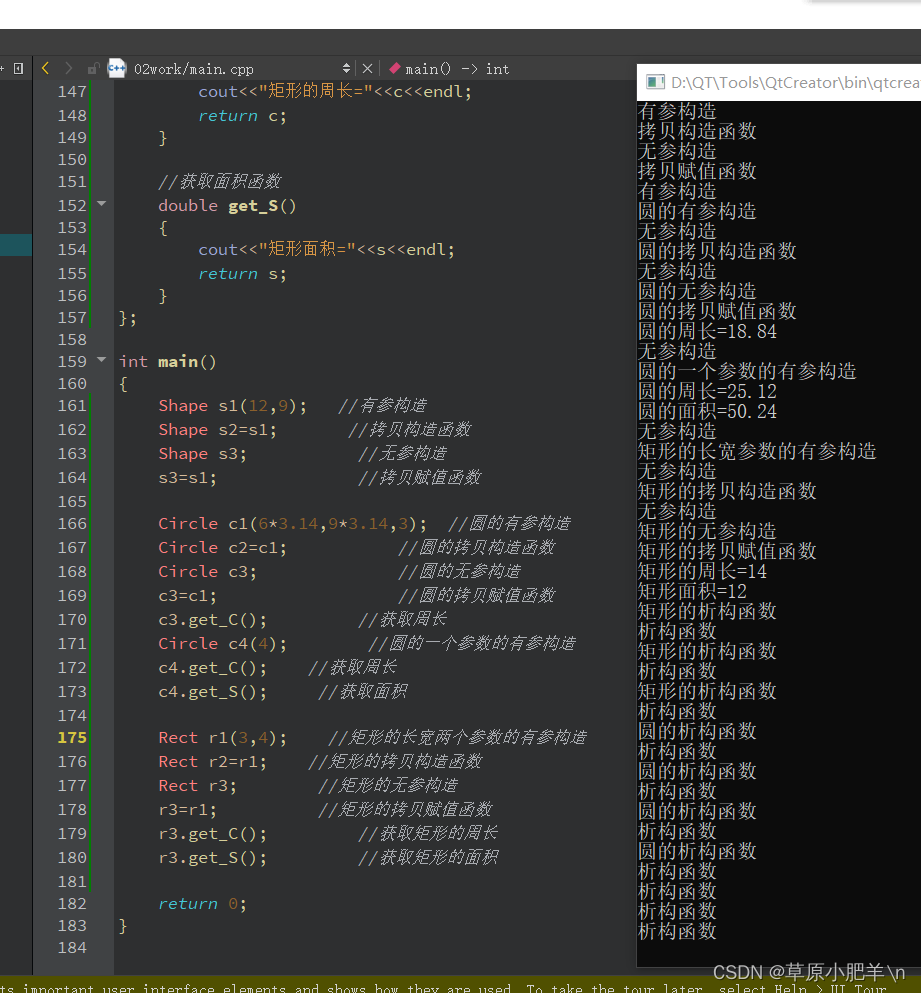The width and height of the screenshot is (921, 993).
Task: Click the split panel icon in toolbar
Action: click(18, 68)
